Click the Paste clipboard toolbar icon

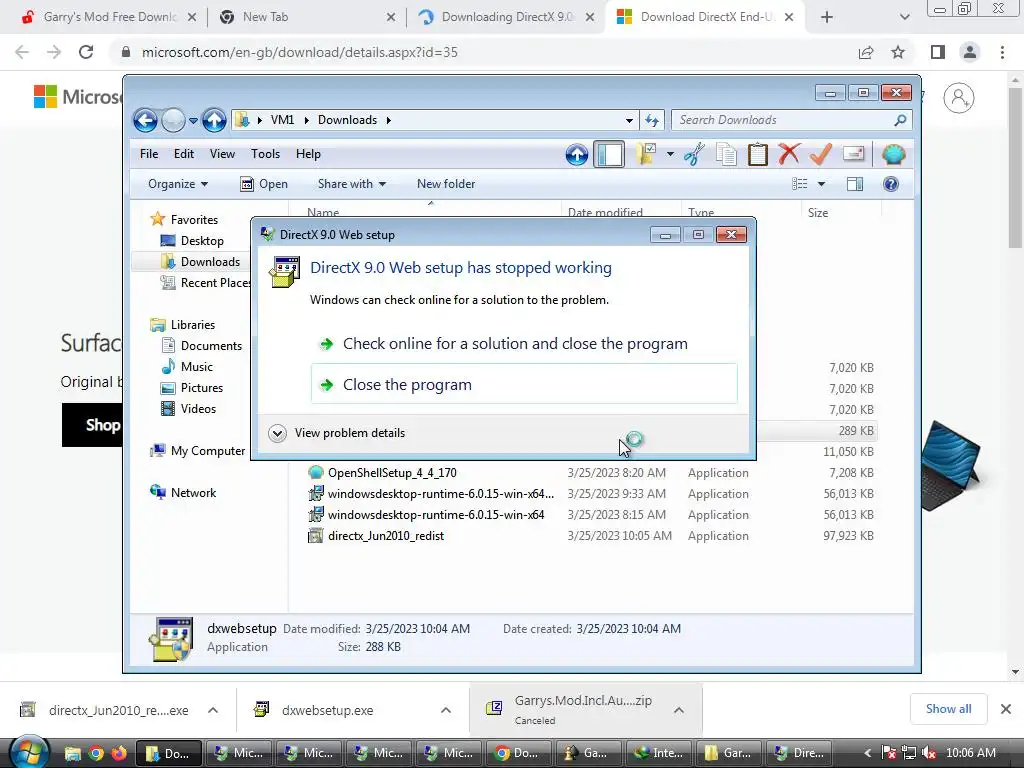pos(758,155)
